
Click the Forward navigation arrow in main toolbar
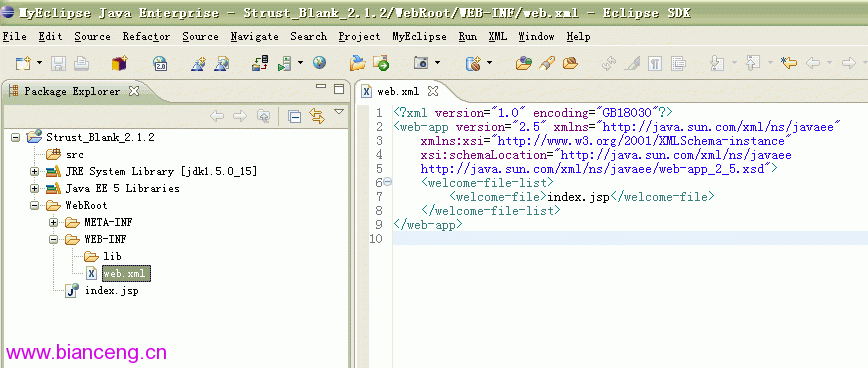pyautogui.click(x=849, y=63)
